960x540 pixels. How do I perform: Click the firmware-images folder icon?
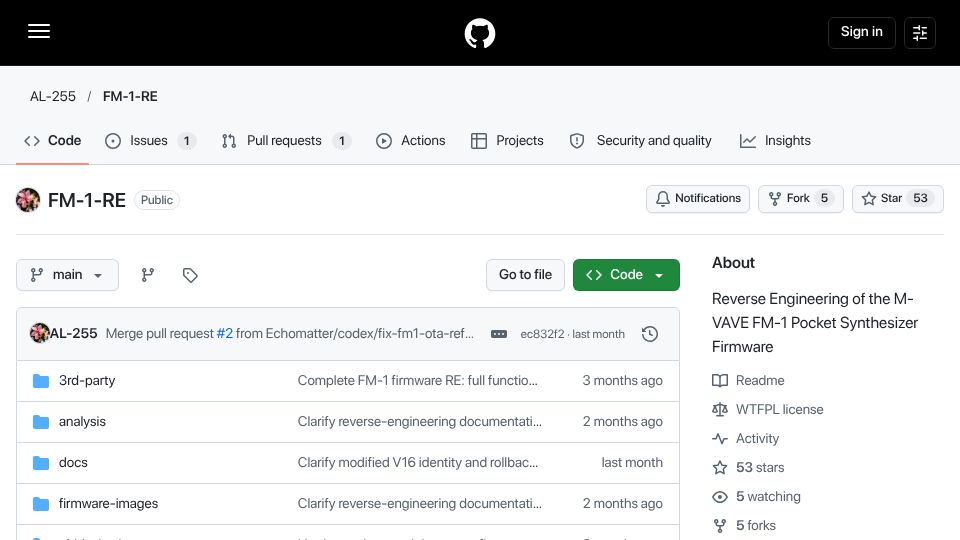click(41, 504)
